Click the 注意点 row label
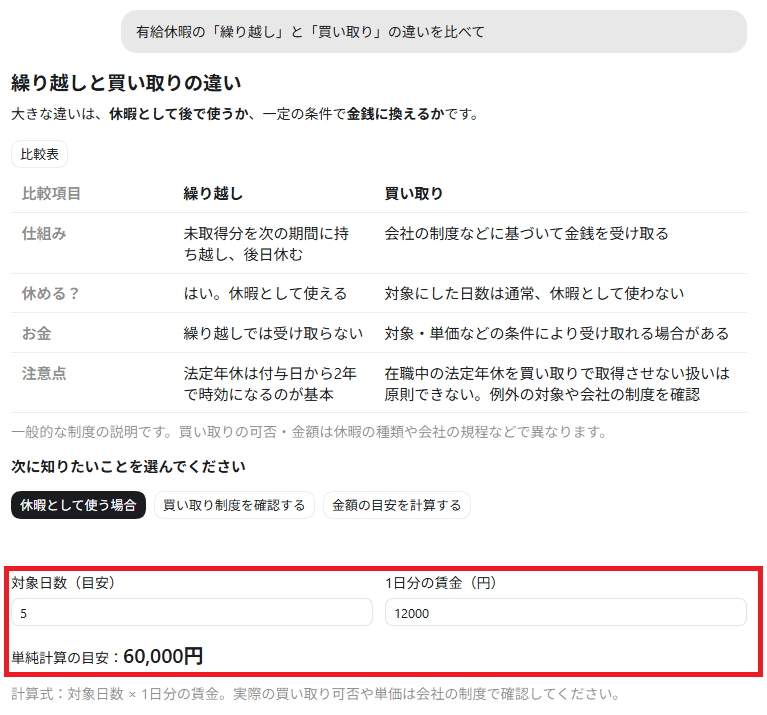767x715 pixels. 44,374
